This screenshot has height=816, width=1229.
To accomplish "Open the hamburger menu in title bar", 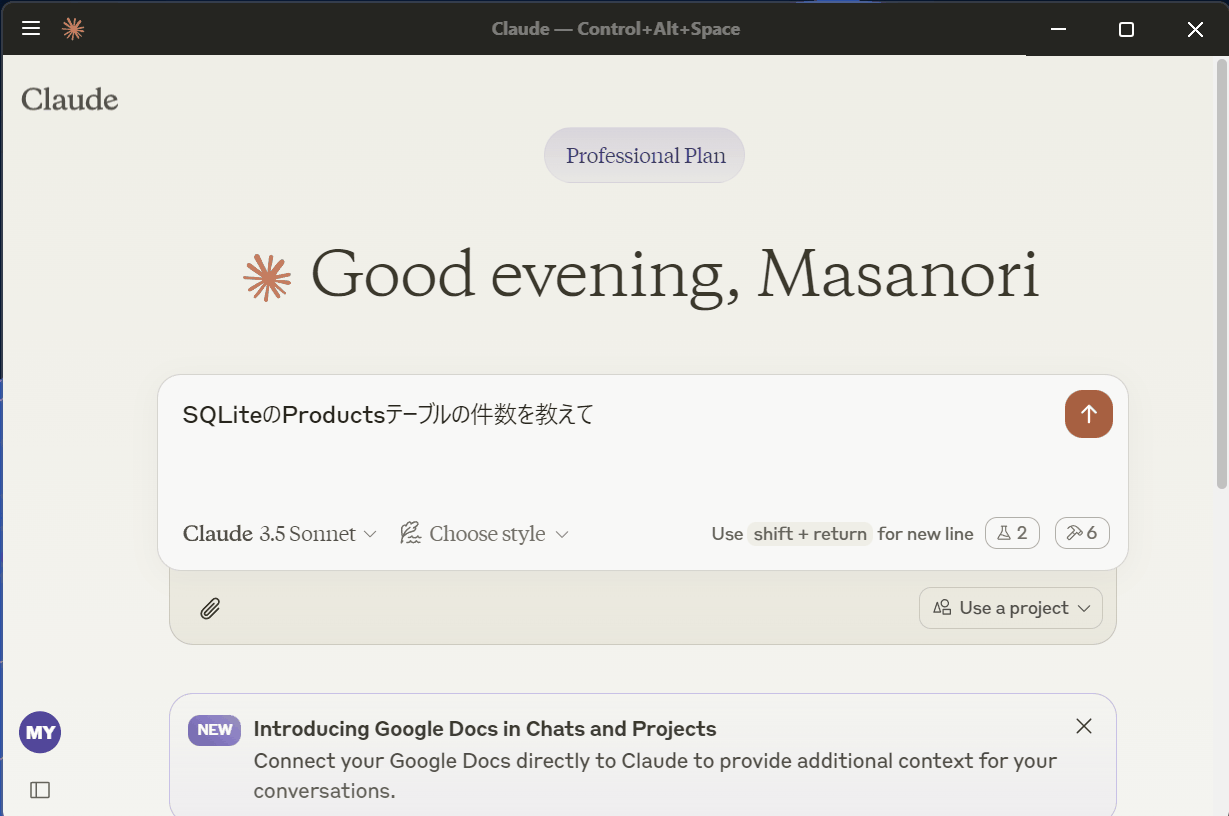I will [x=31, y=28].
